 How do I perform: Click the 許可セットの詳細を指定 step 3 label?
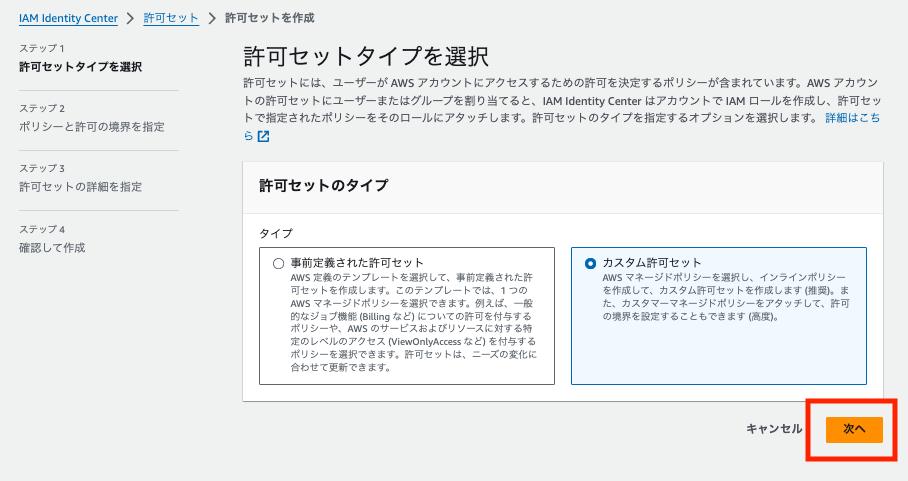80,187
